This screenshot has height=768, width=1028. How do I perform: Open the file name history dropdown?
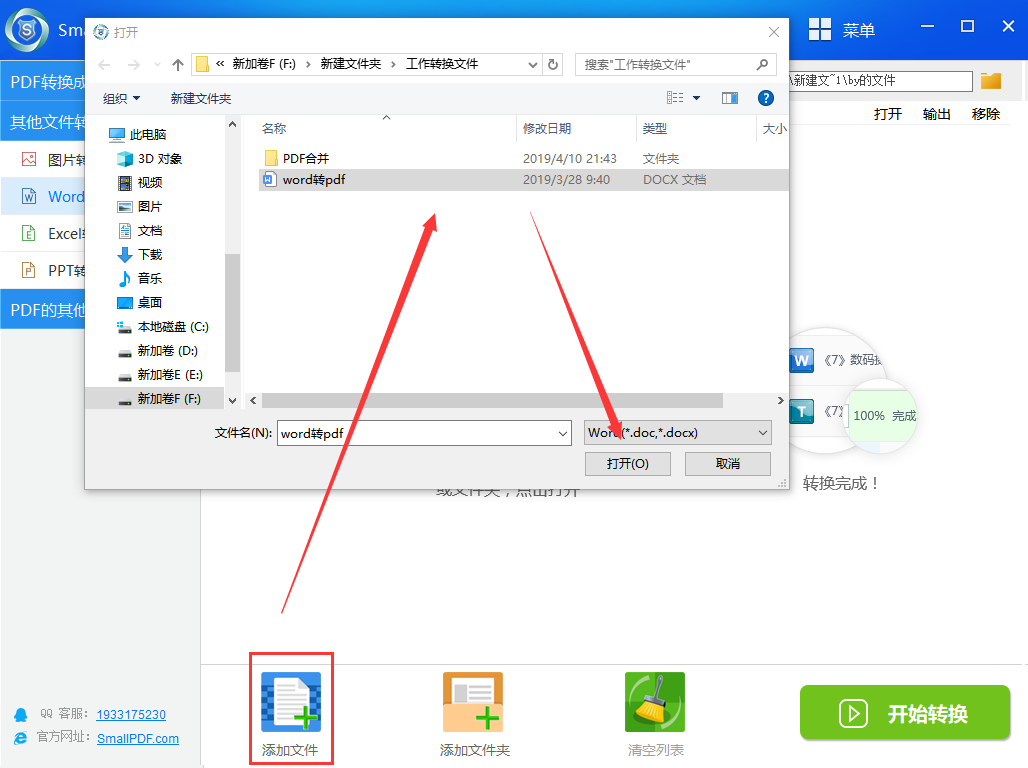(x=562, y=433)
